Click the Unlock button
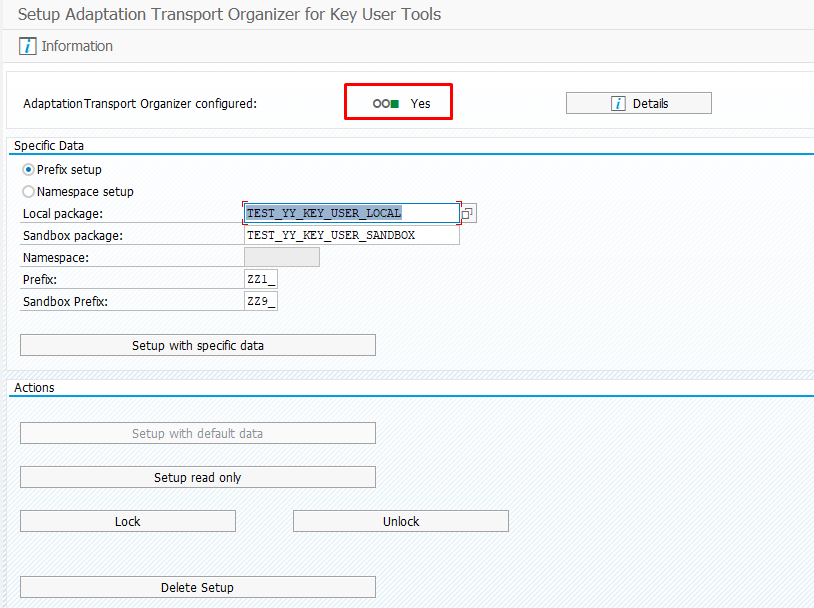The height and width of the screenshot is (608, 814). (401, 521)
